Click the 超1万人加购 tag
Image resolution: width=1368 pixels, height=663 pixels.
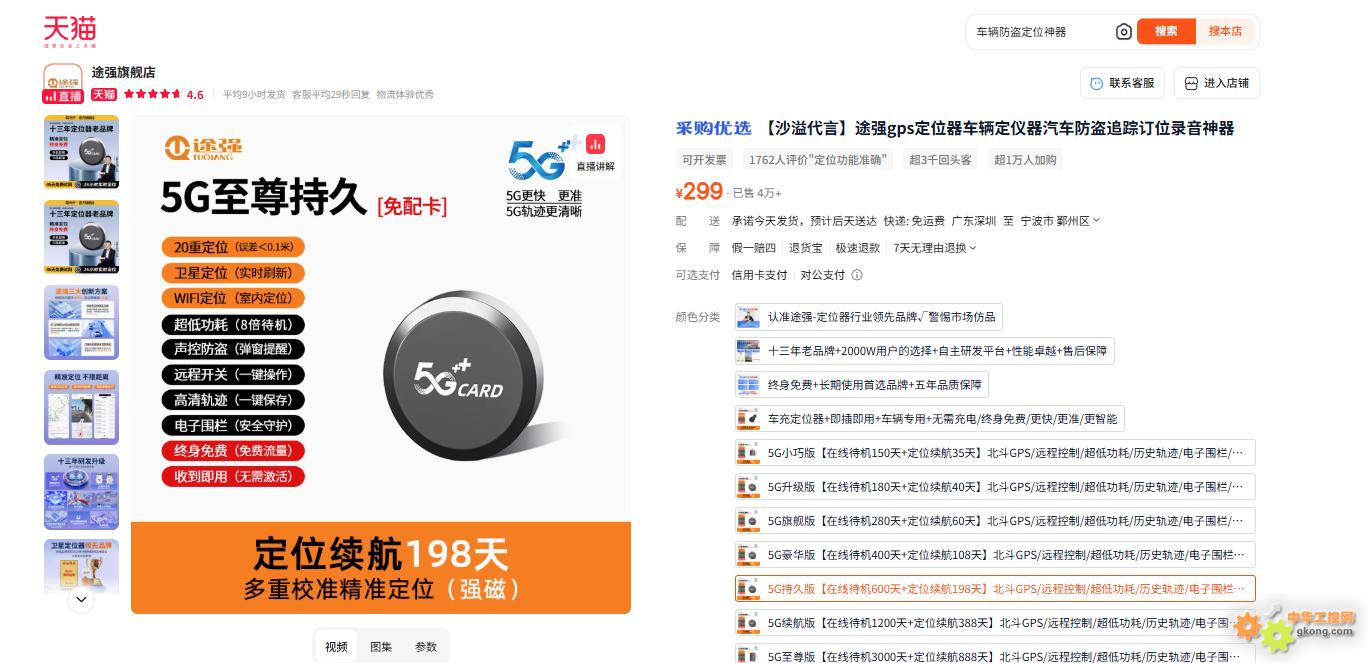click(x=1025, y=160)
